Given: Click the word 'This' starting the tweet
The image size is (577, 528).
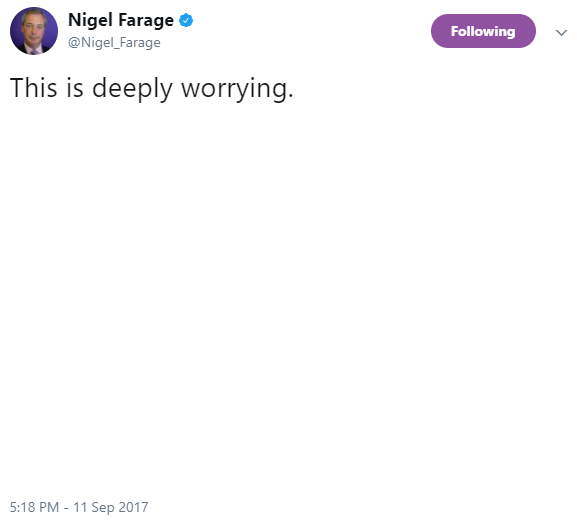Looking at the screenshot, I should coord(33,88).
